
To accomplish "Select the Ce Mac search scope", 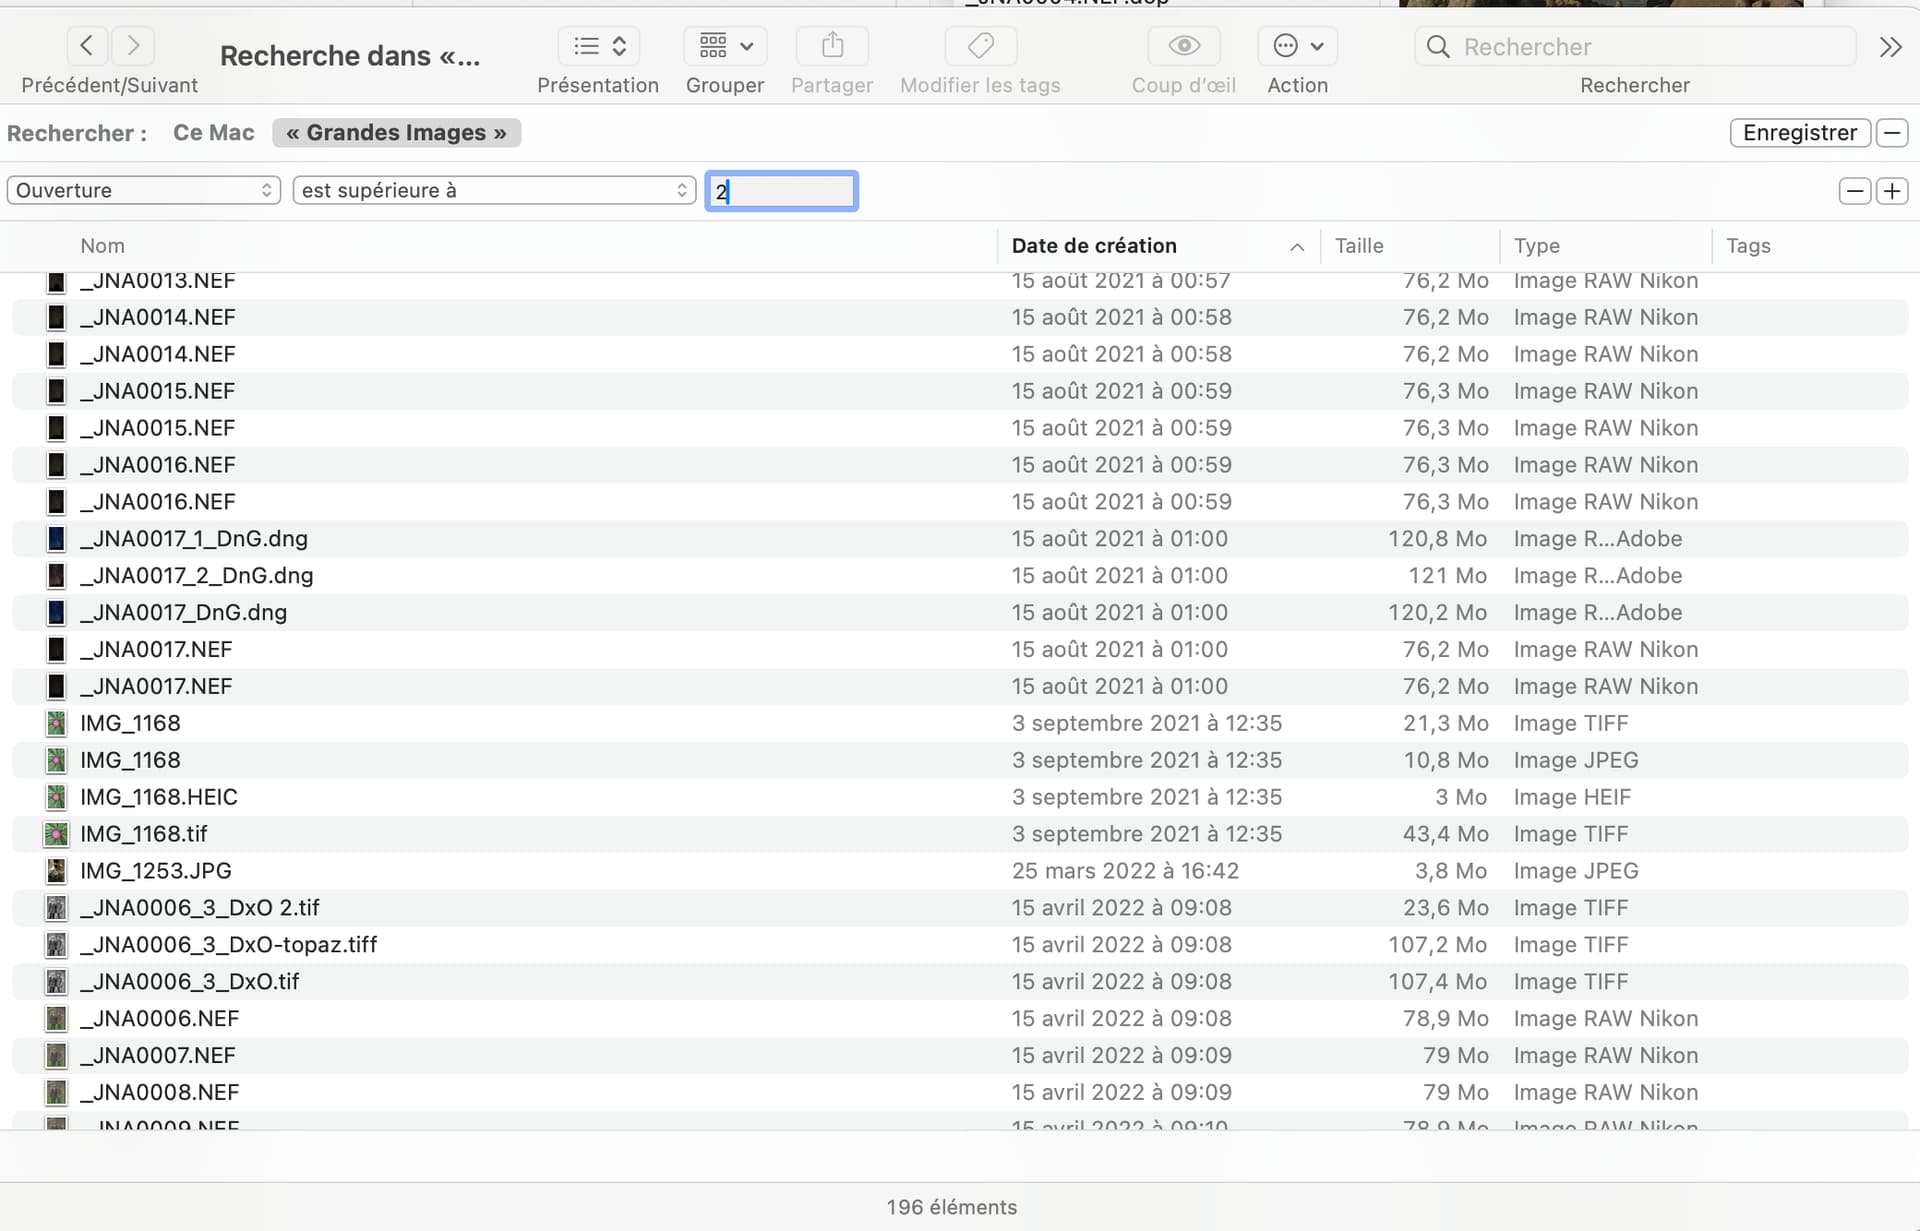I will pos(213,133).
